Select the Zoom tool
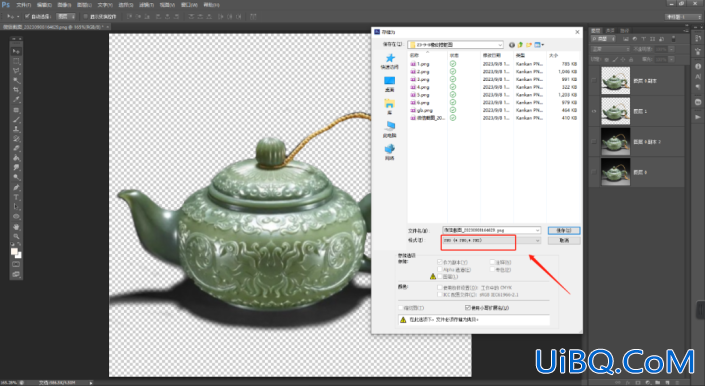705x386 pixels. pos(16,236)
